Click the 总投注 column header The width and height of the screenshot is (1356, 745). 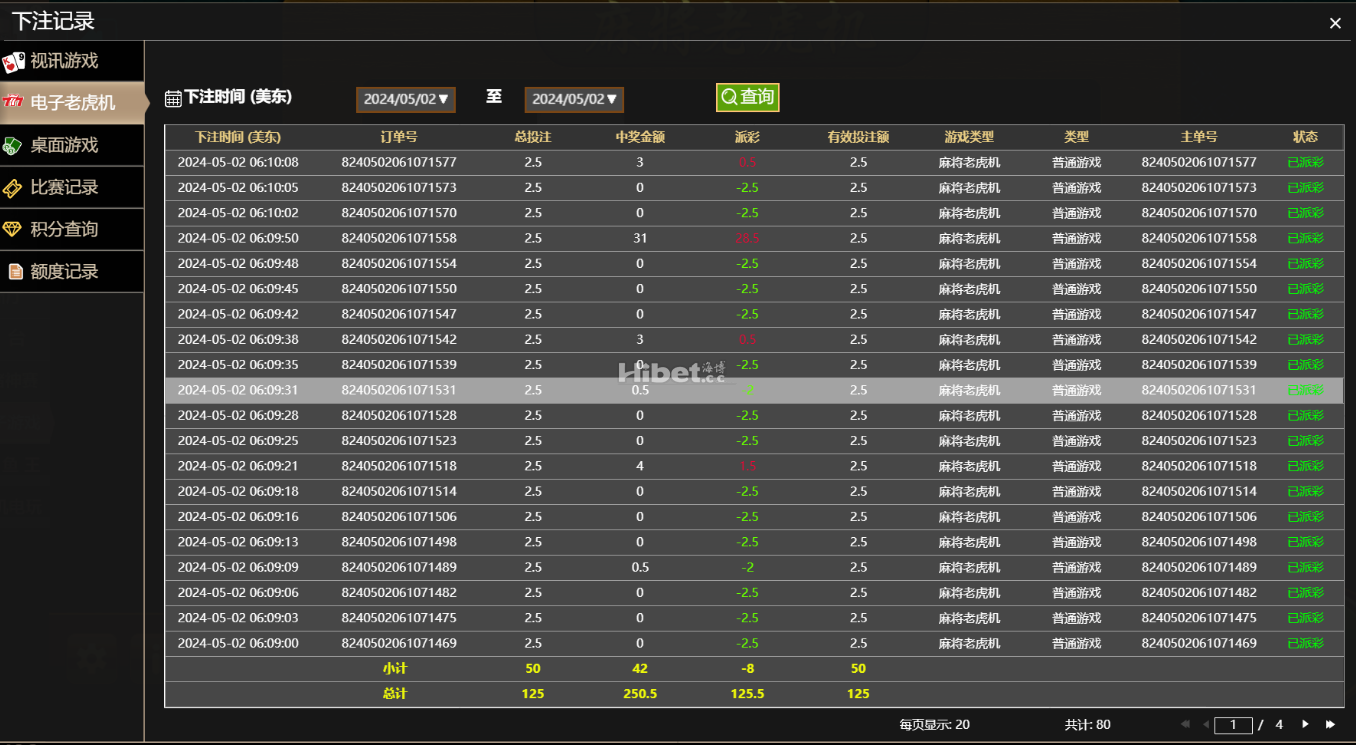533,137
